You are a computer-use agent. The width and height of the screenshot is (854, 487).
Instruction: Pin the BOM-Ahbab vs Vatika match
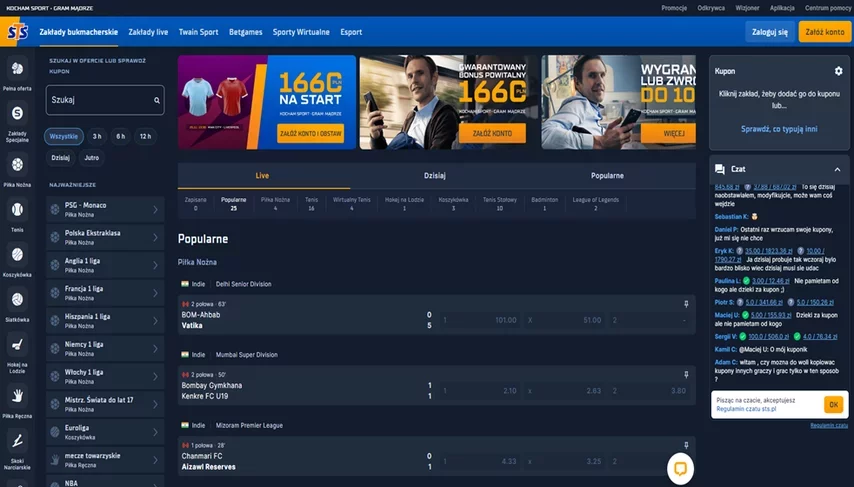pyautogui.click(x=686, y=304)
